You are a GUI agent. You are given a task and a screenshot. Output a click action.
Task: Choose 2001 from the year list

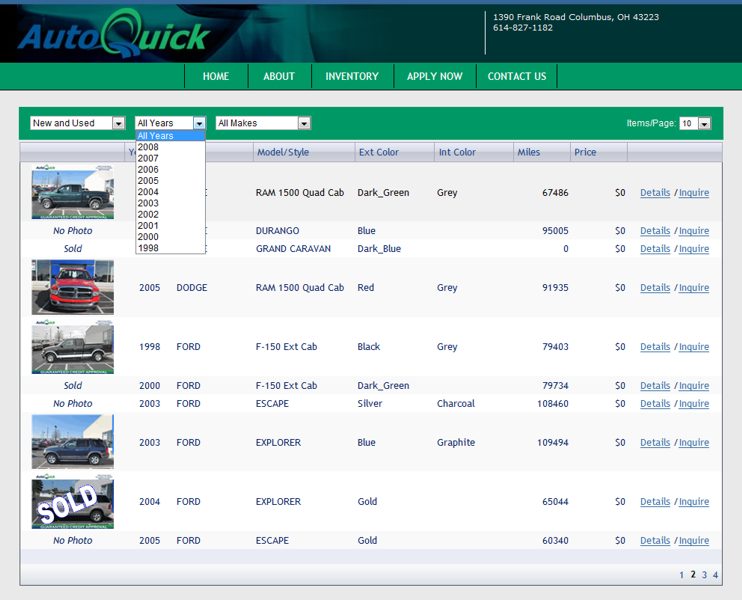pos(170,226)
